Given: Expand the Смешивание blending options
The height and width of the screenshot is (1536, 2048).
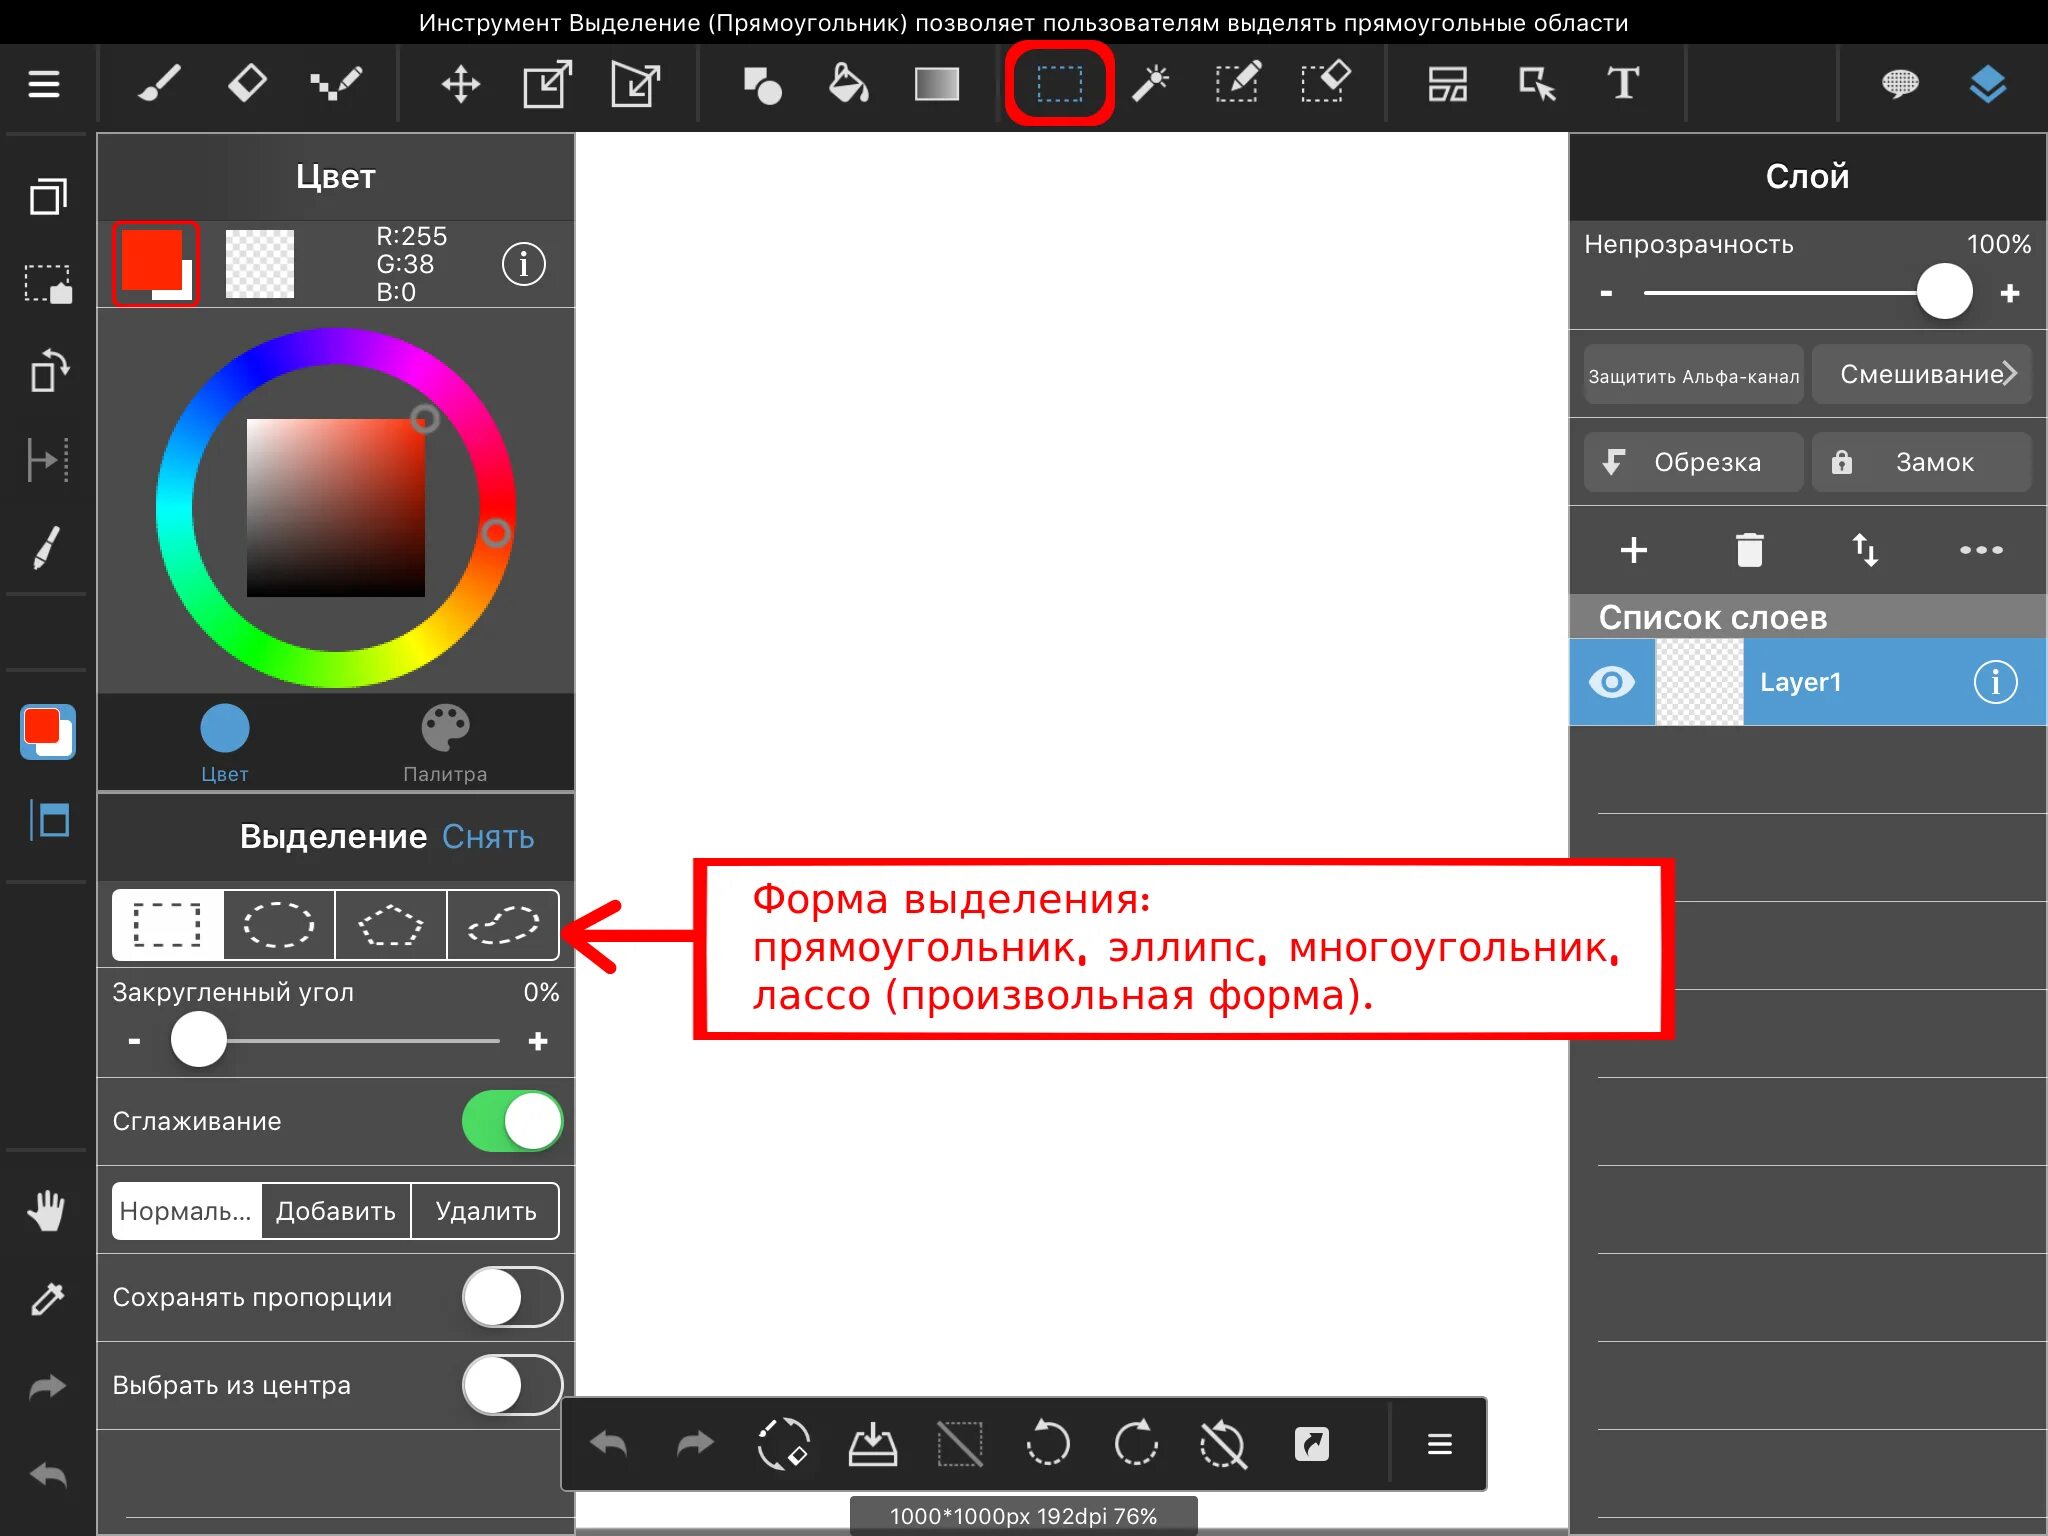Looking at the screenshot, I should [x=1921, y=374].
